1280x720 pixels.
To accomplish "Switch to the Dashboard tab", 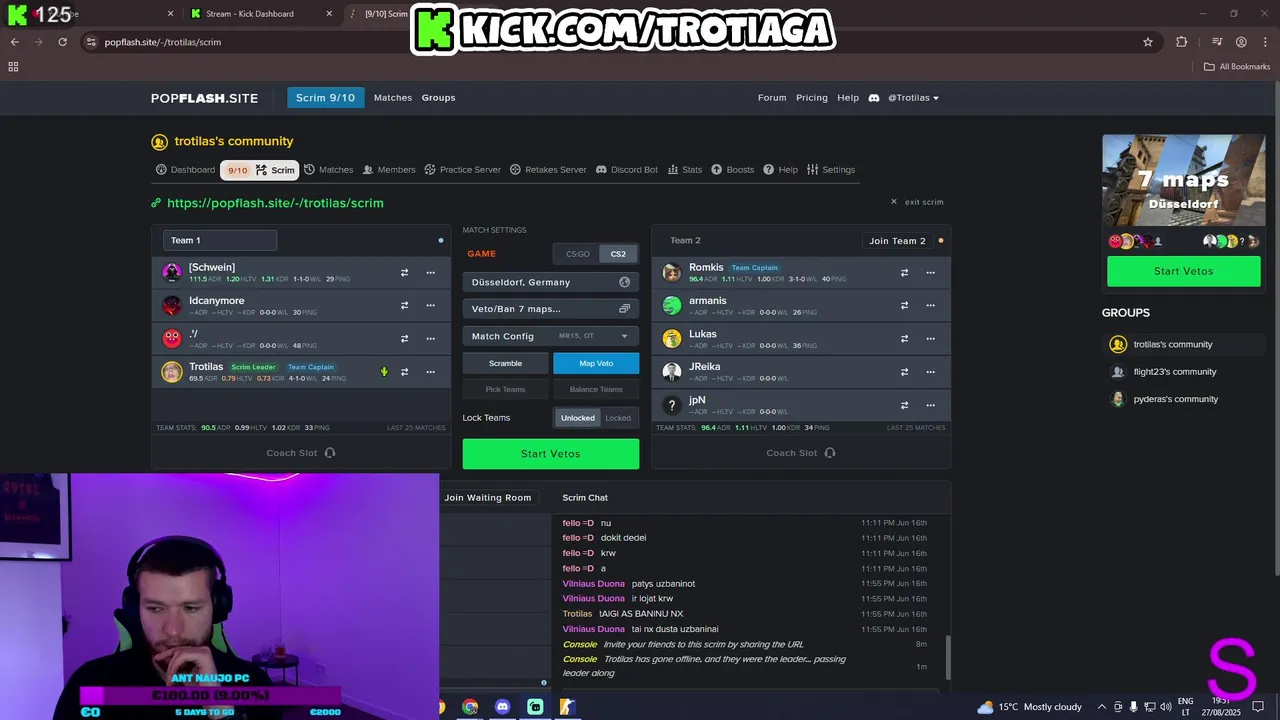I will (186, 170).
